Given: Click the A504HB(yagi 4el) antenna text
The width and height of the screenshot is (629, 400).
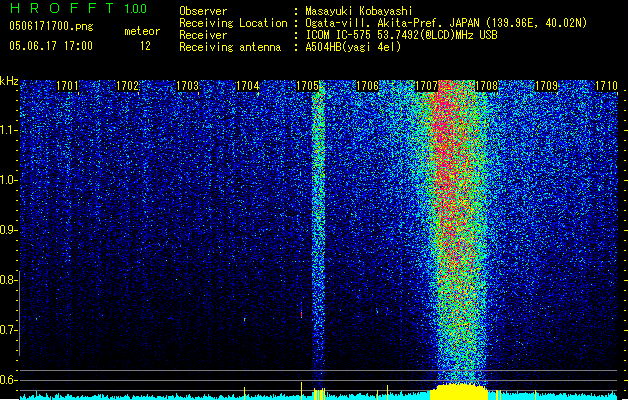Looking at the screenshot, I should [x=353, y=47].
